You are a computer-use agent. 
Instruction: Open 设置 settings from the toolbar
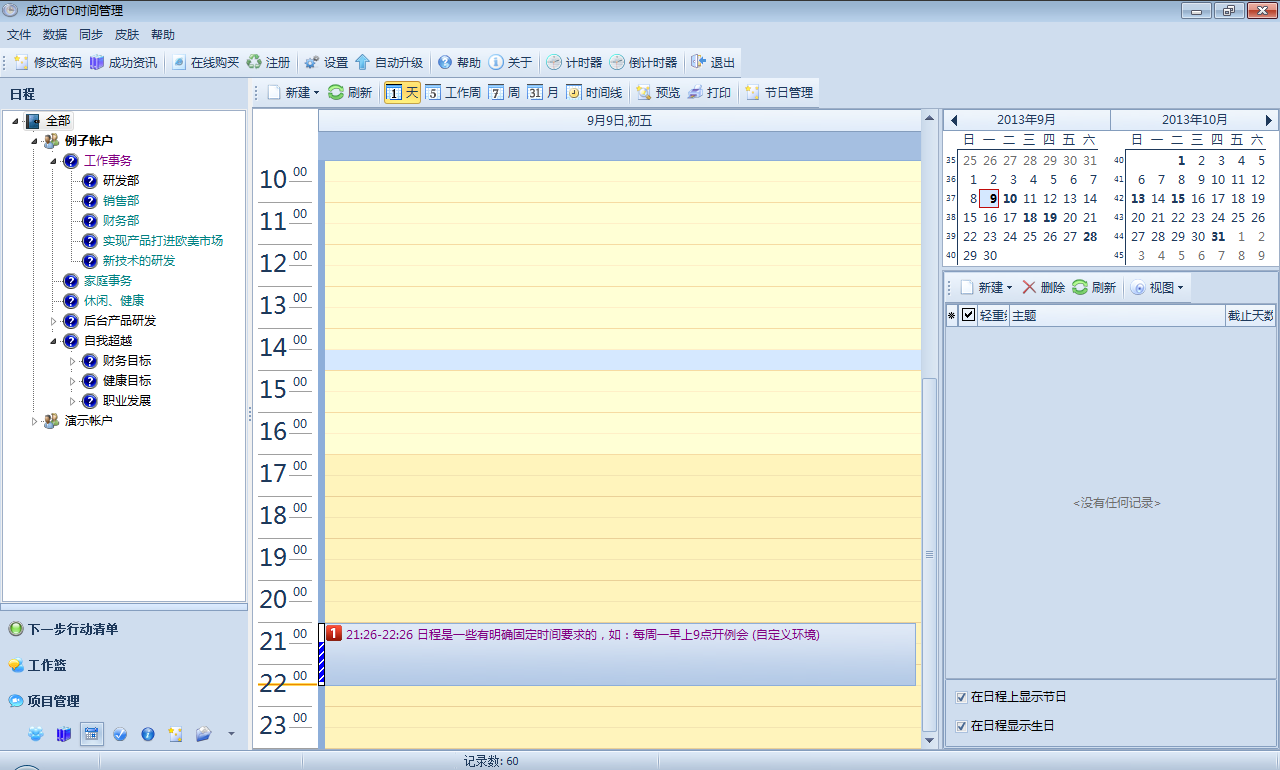[326, 62]
